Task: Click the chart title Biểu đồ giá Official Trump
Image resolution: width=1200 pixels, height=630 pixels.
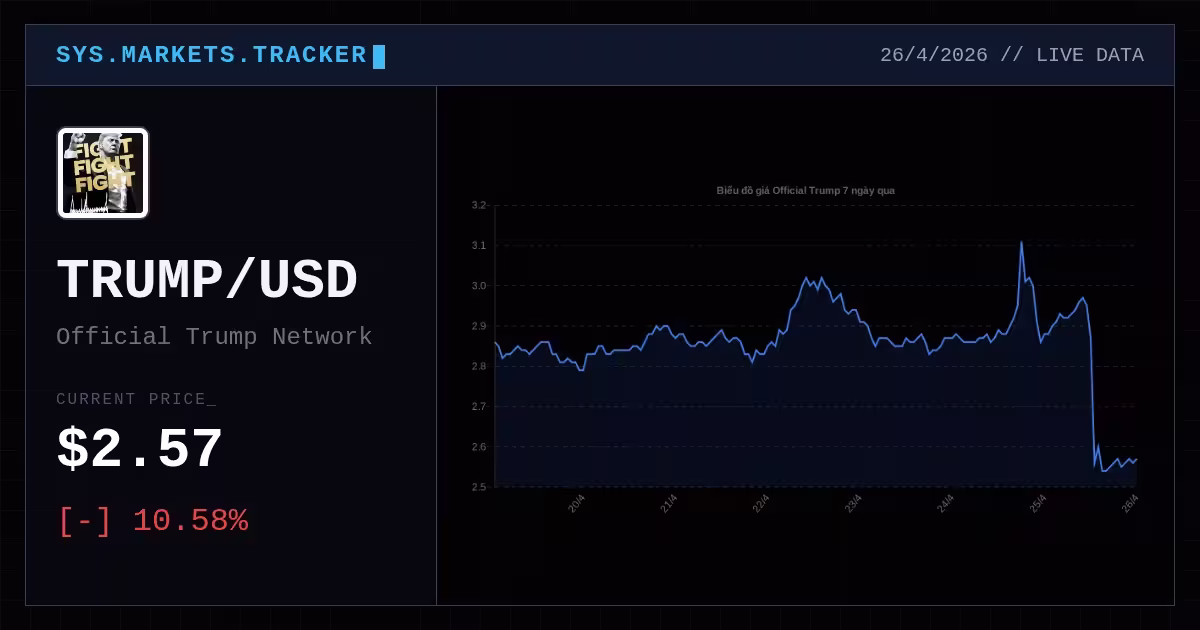Action: [x=812, y=190]
